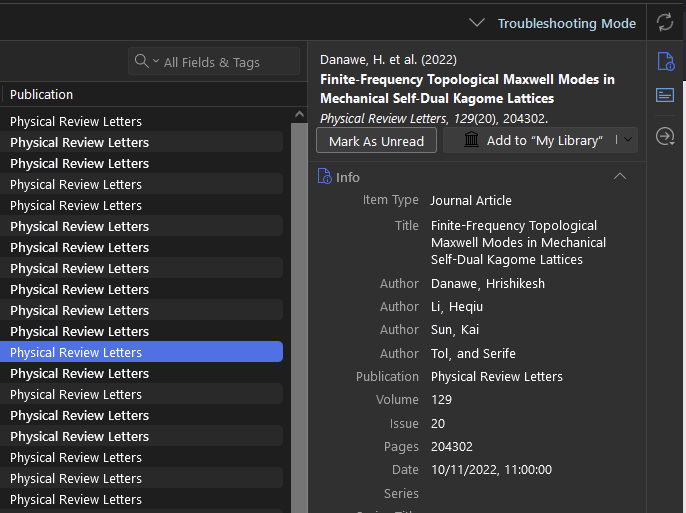The width and height of the screenshot is (686, 513).
Task: Click the Volume value 129
Action: (x=441, y=399)
